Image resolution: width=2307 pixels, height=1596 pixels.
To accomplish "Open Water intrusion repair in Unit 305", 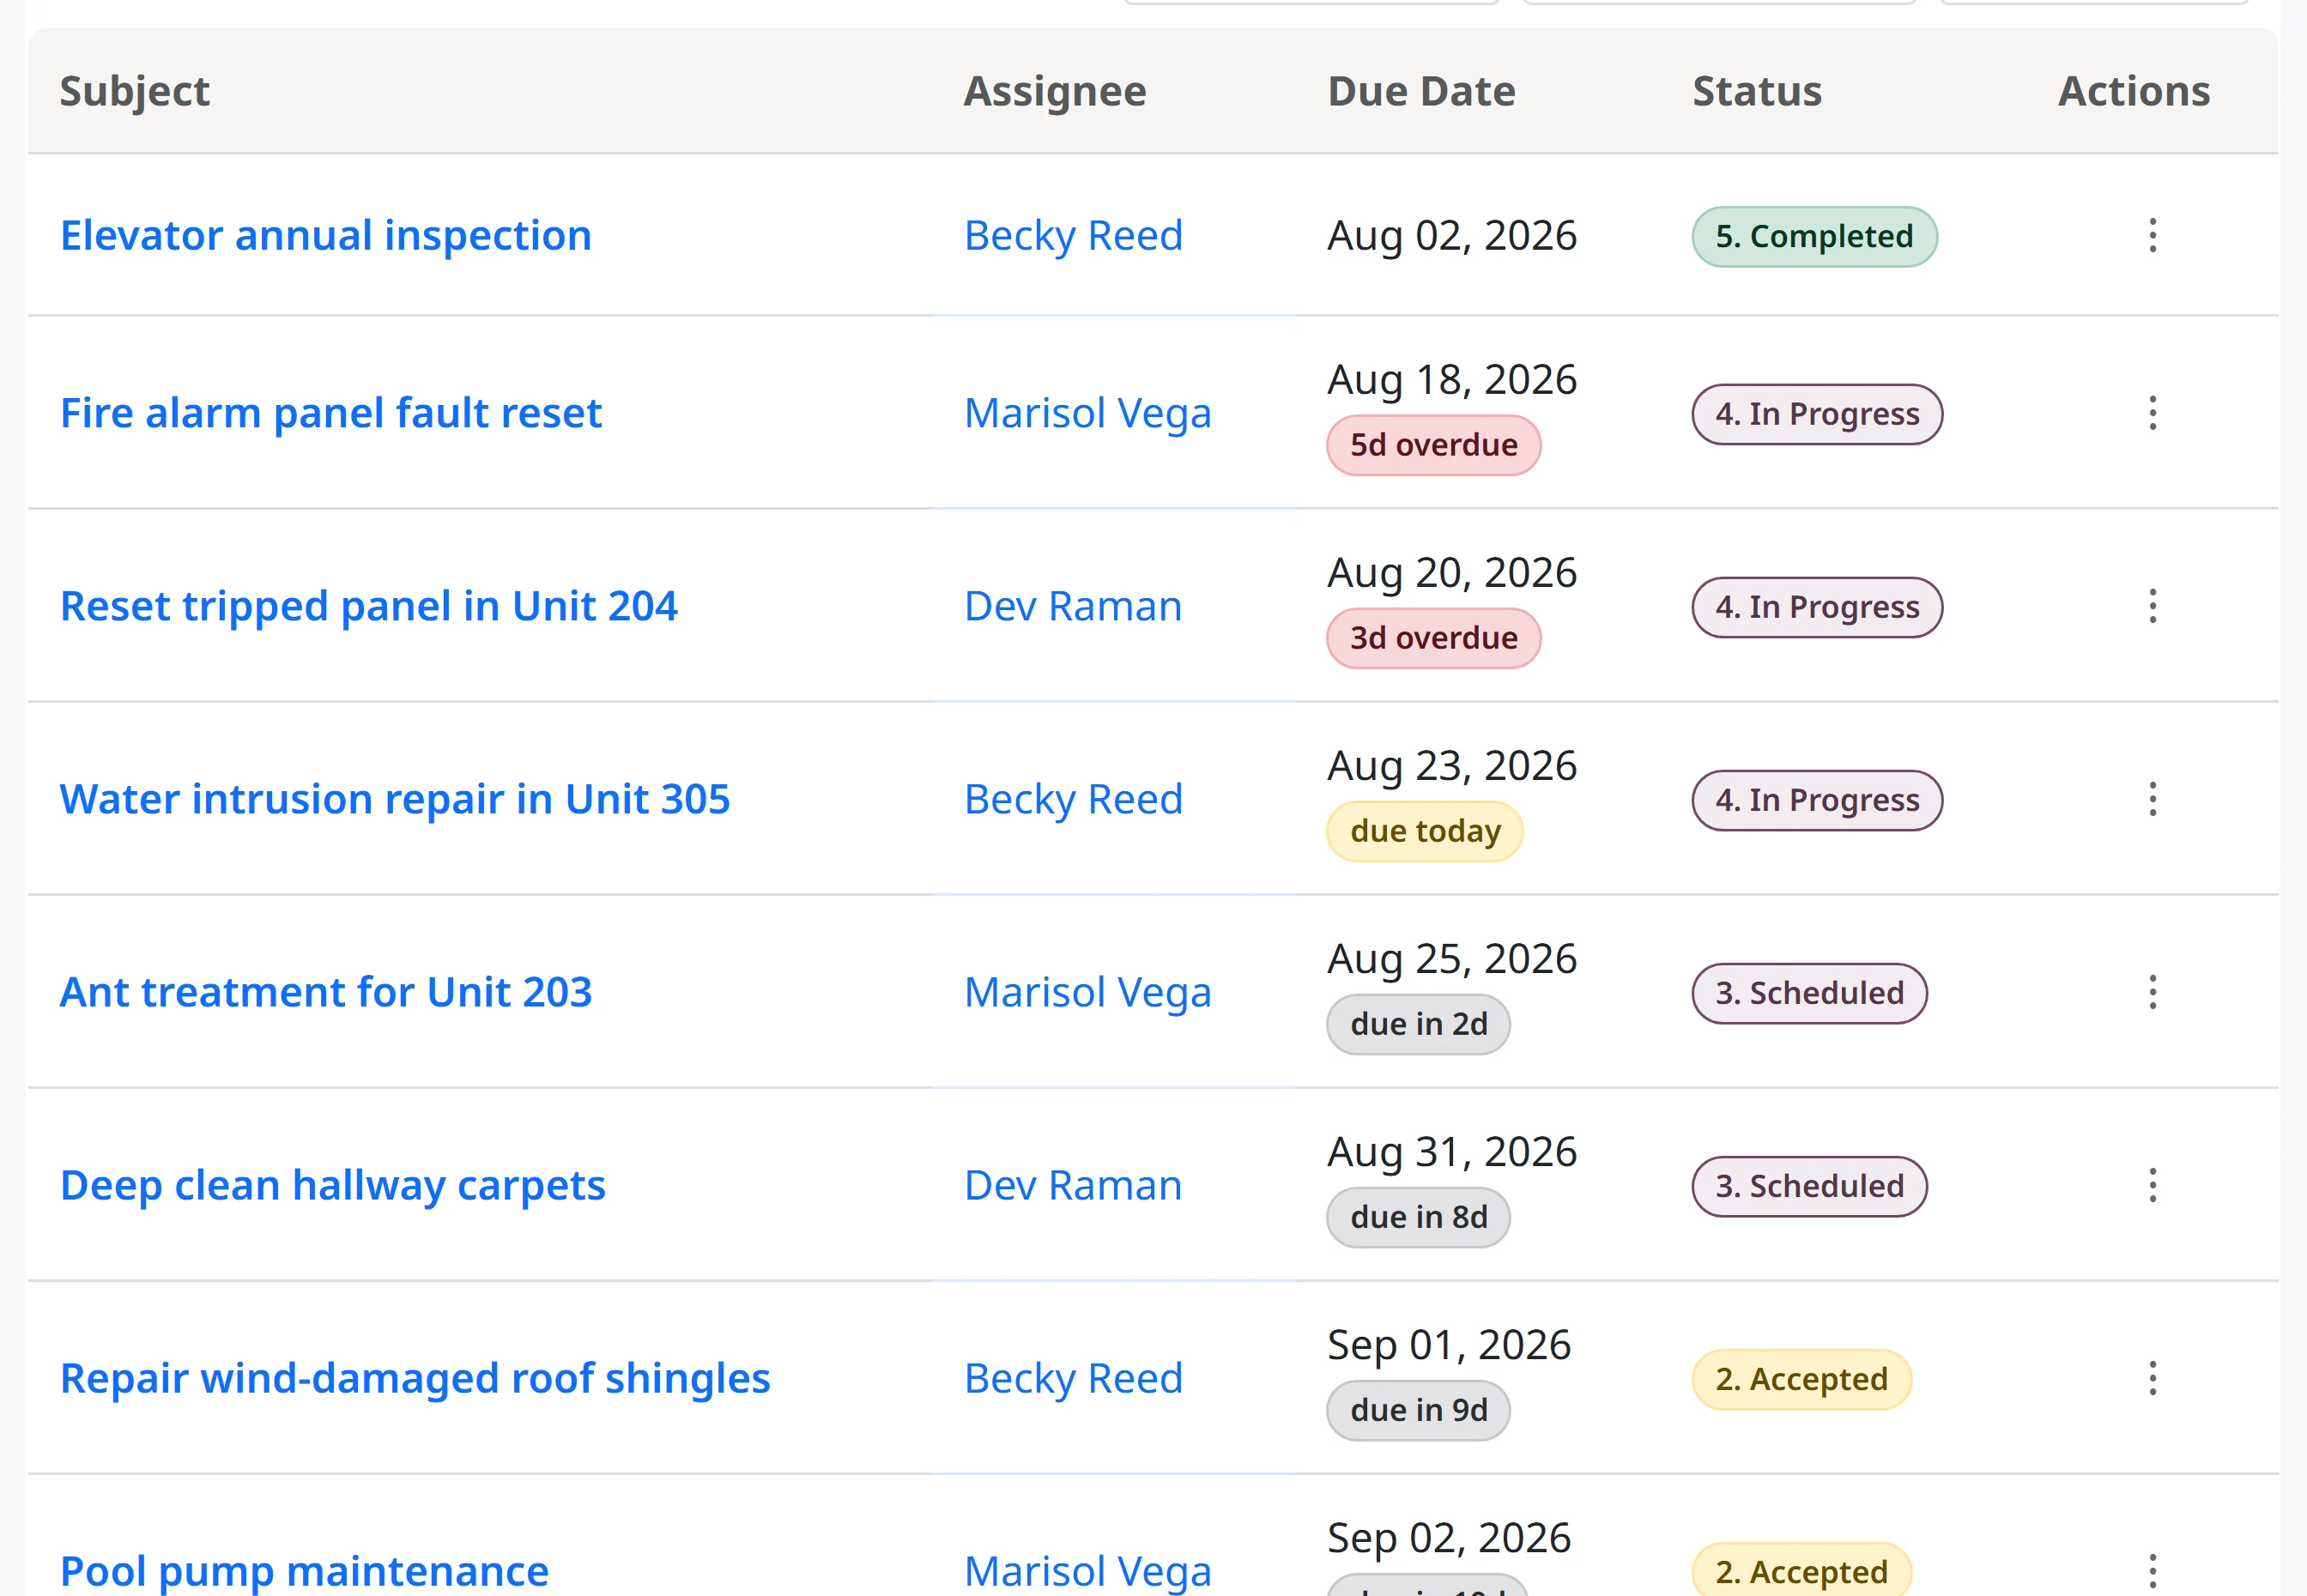I will [395, 799].
